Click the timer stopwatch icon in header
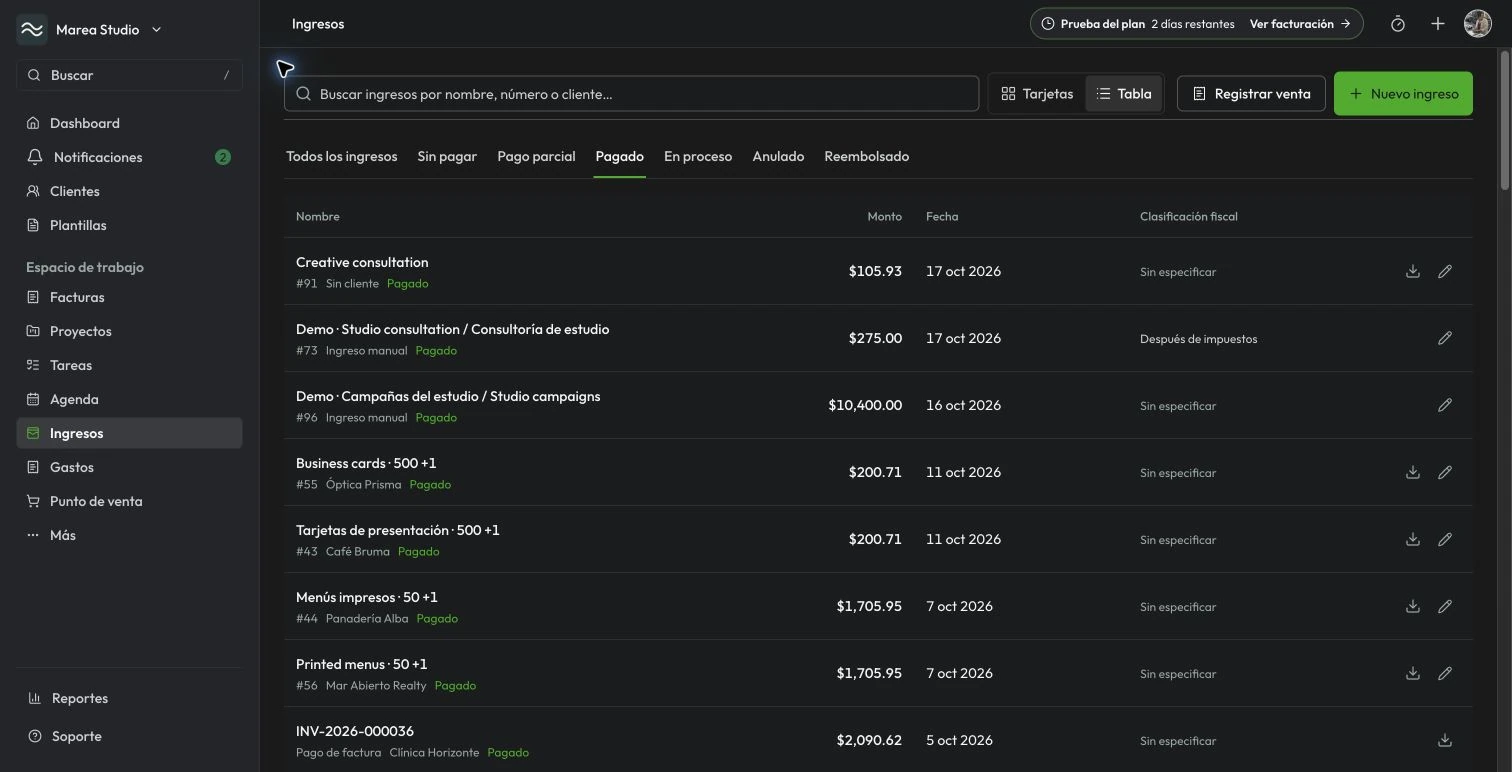This screenshot has height=772, width=1512. 1398,24
